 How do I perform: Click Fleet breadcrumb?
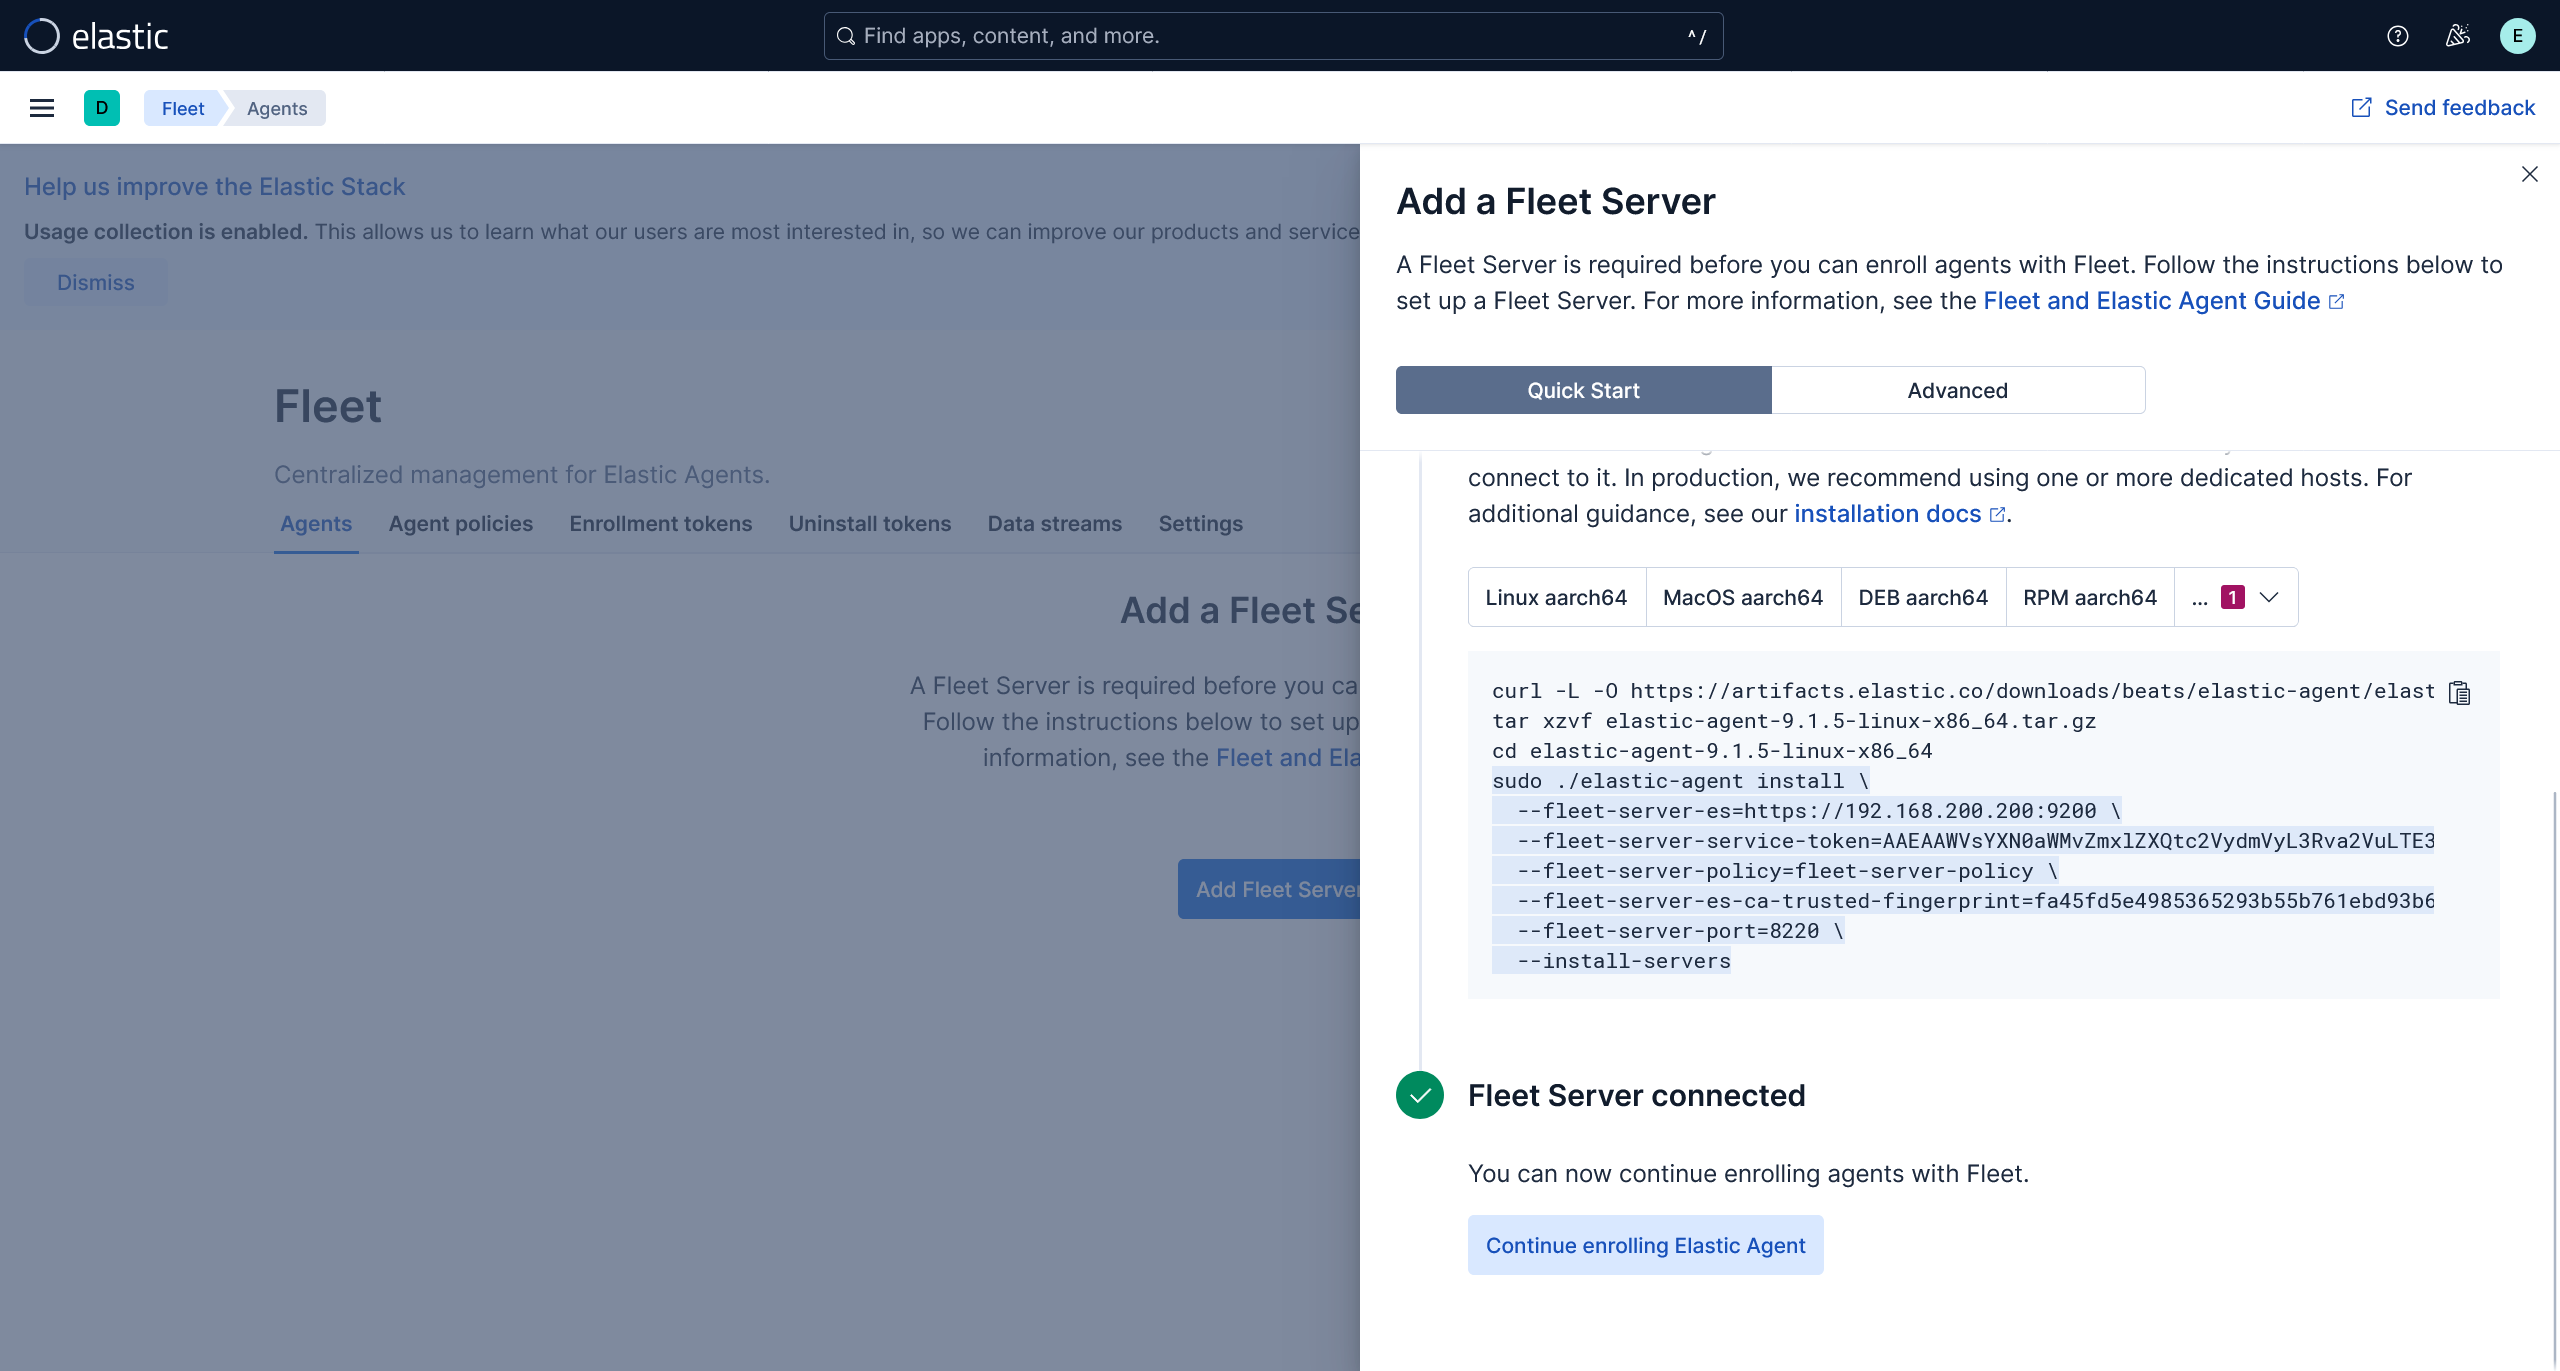click(183, 108)
